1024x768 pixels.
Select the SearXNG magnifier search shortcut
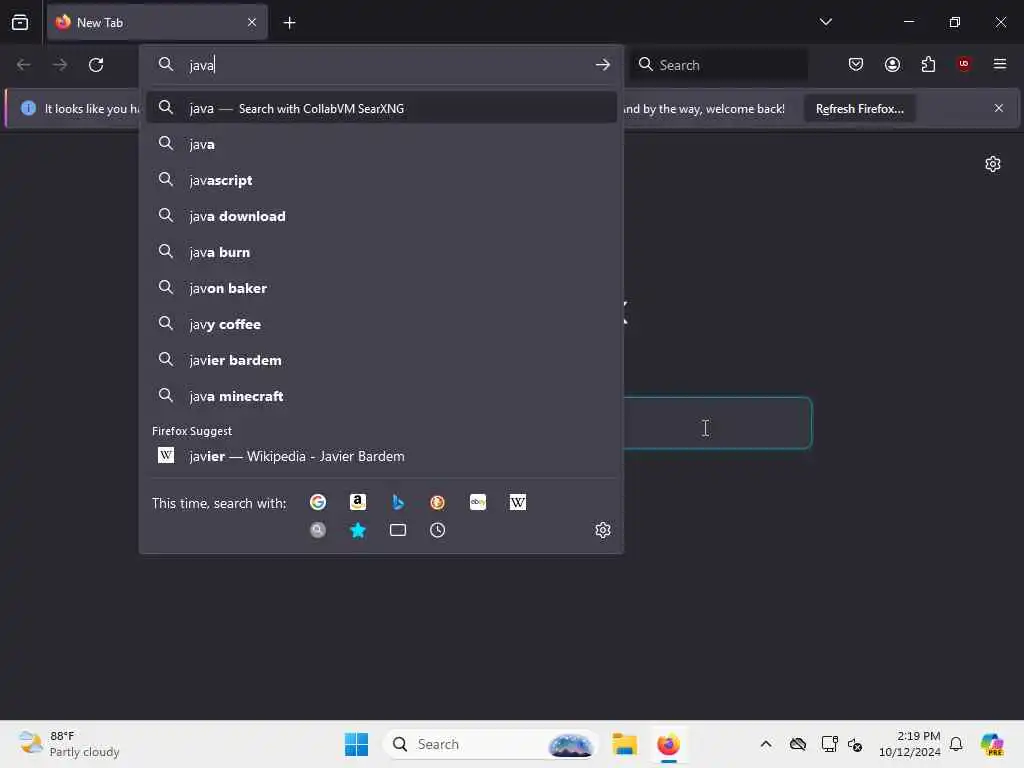pyautogui.click(x=318, y=530)
